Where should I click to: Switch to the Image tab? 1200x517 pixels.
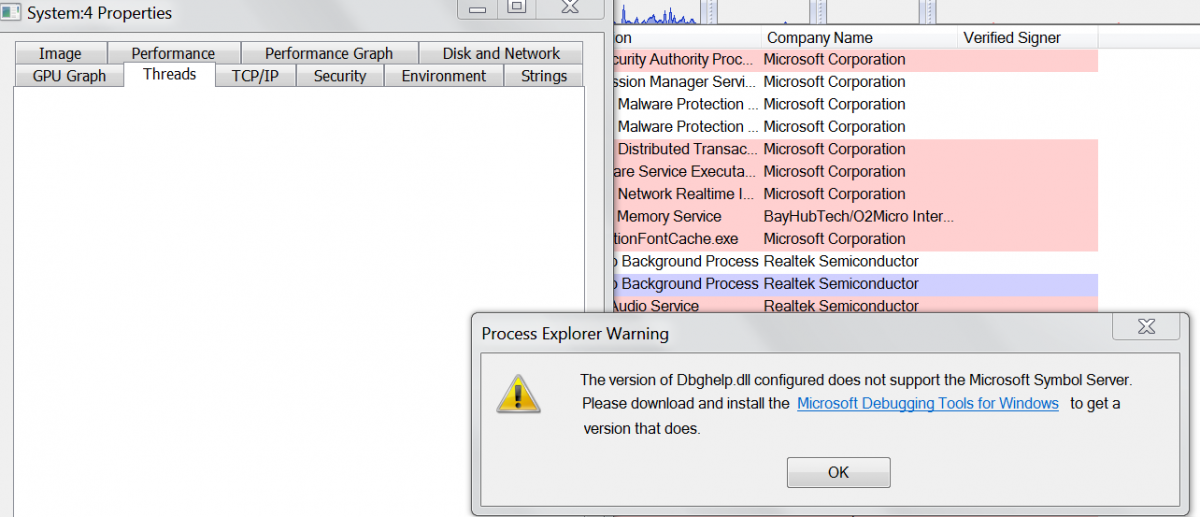pos(60,54)
